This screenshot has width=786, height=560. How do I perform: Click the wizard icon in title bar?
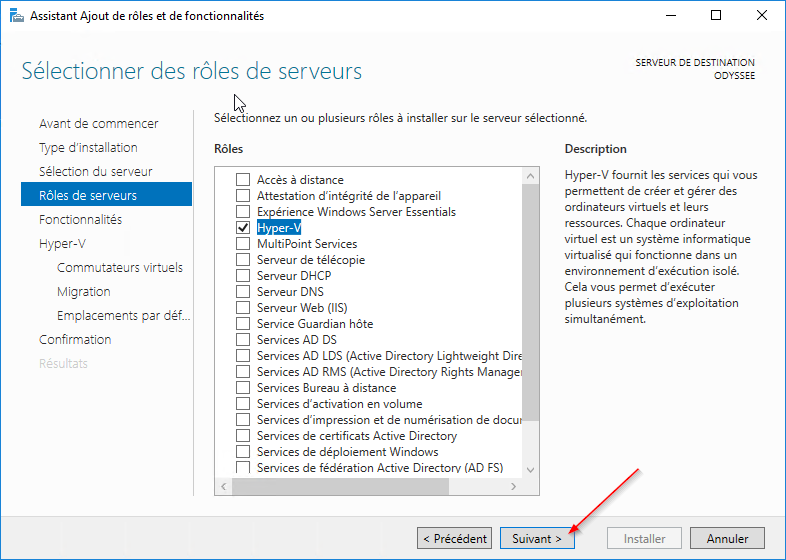click(14, 15)
